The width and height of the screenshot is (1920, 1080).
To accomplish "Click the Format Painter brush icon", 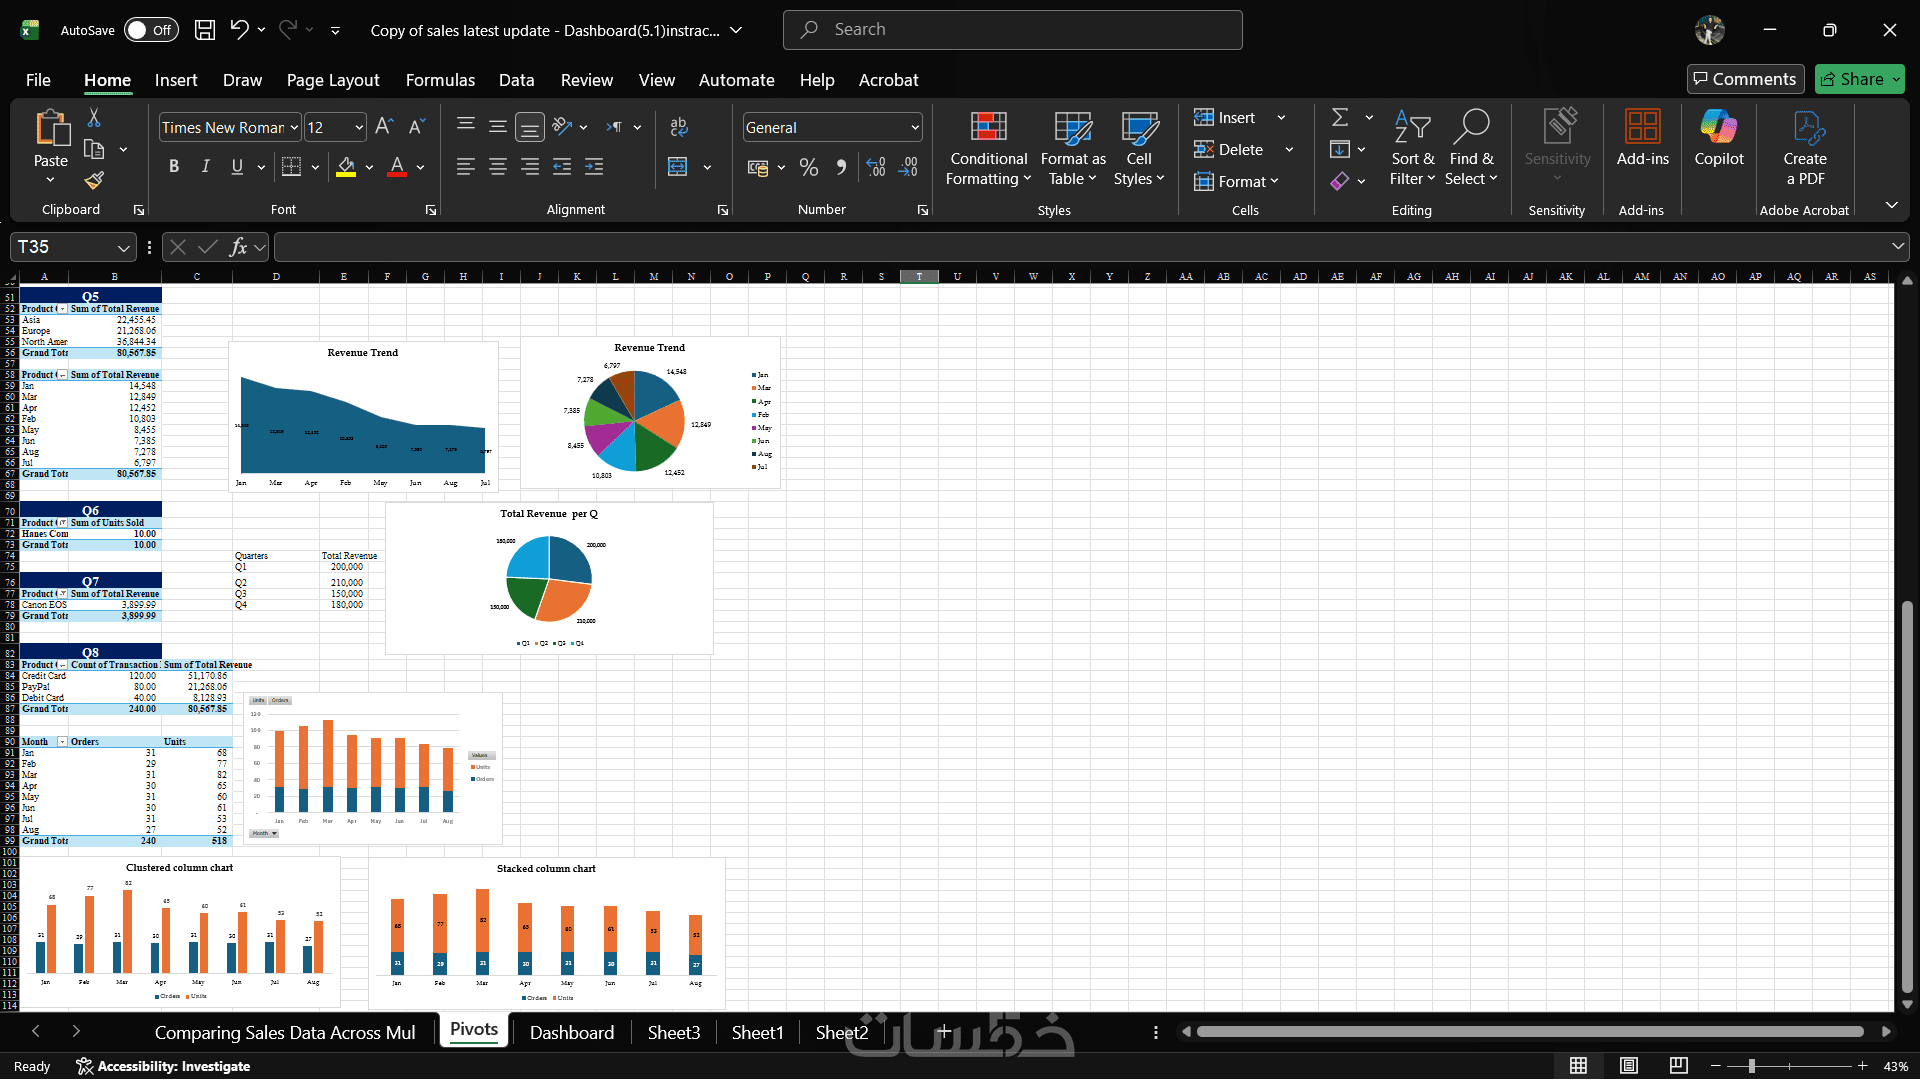I will coord(94,181).
